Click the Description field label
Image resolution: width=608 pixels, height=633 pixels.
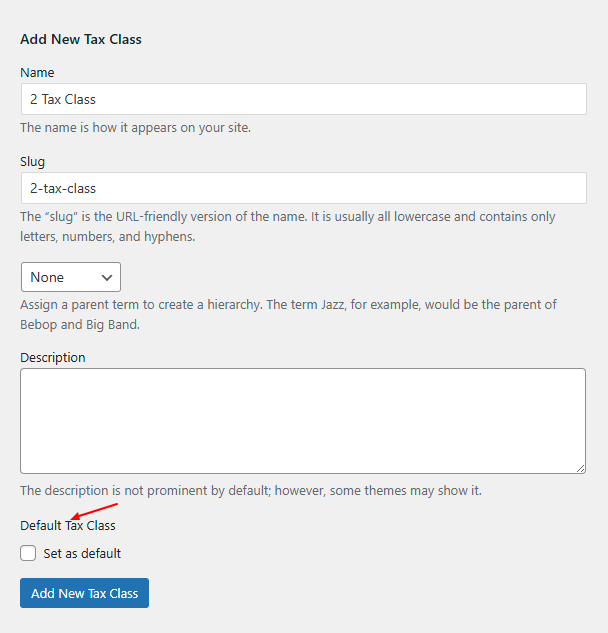coord(53,358)
